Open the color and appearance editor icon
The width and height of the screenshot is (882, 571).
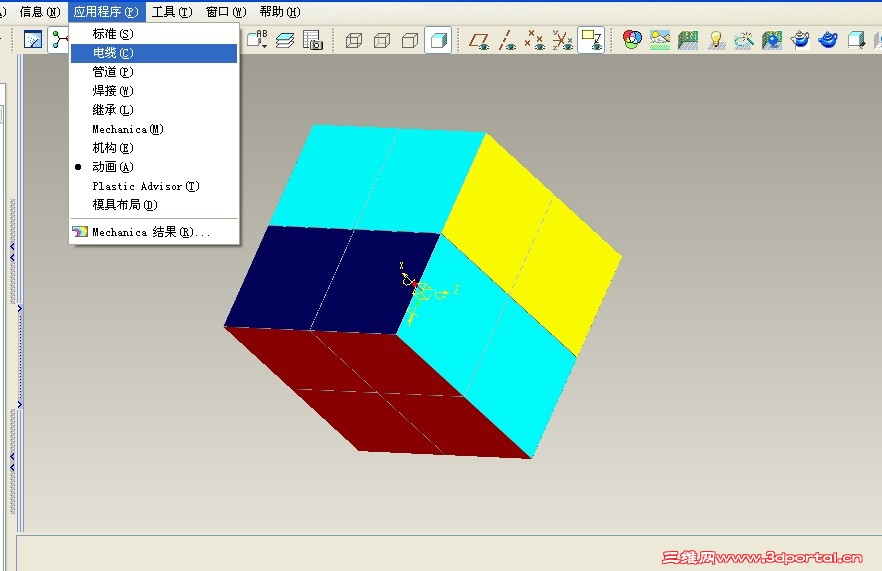[632, 39]
